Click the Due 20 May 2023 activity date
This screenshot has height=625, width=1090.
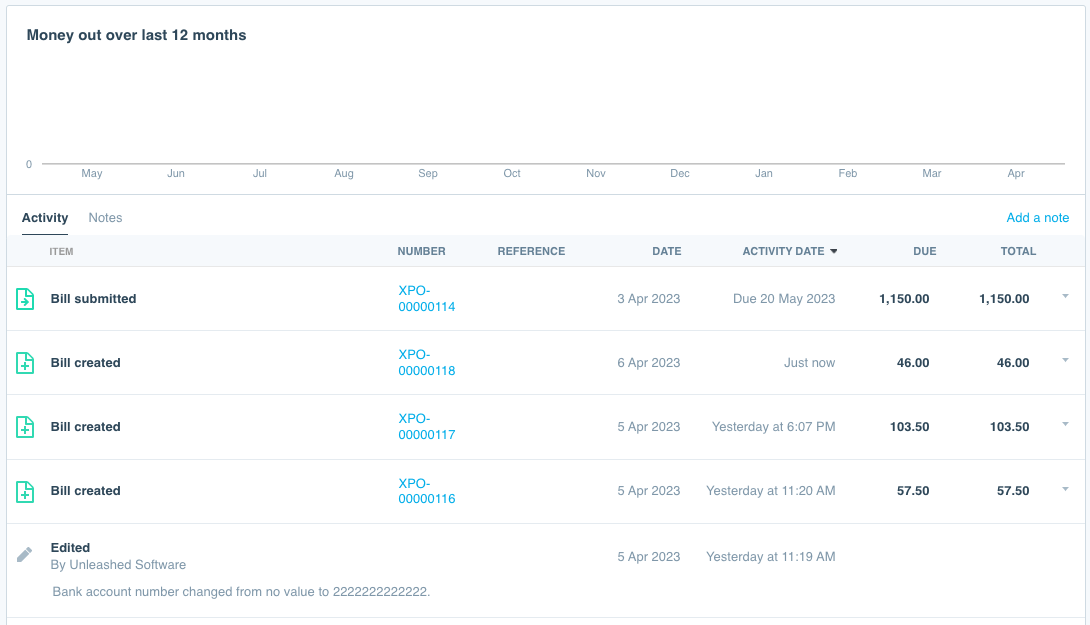coord(784,299)
